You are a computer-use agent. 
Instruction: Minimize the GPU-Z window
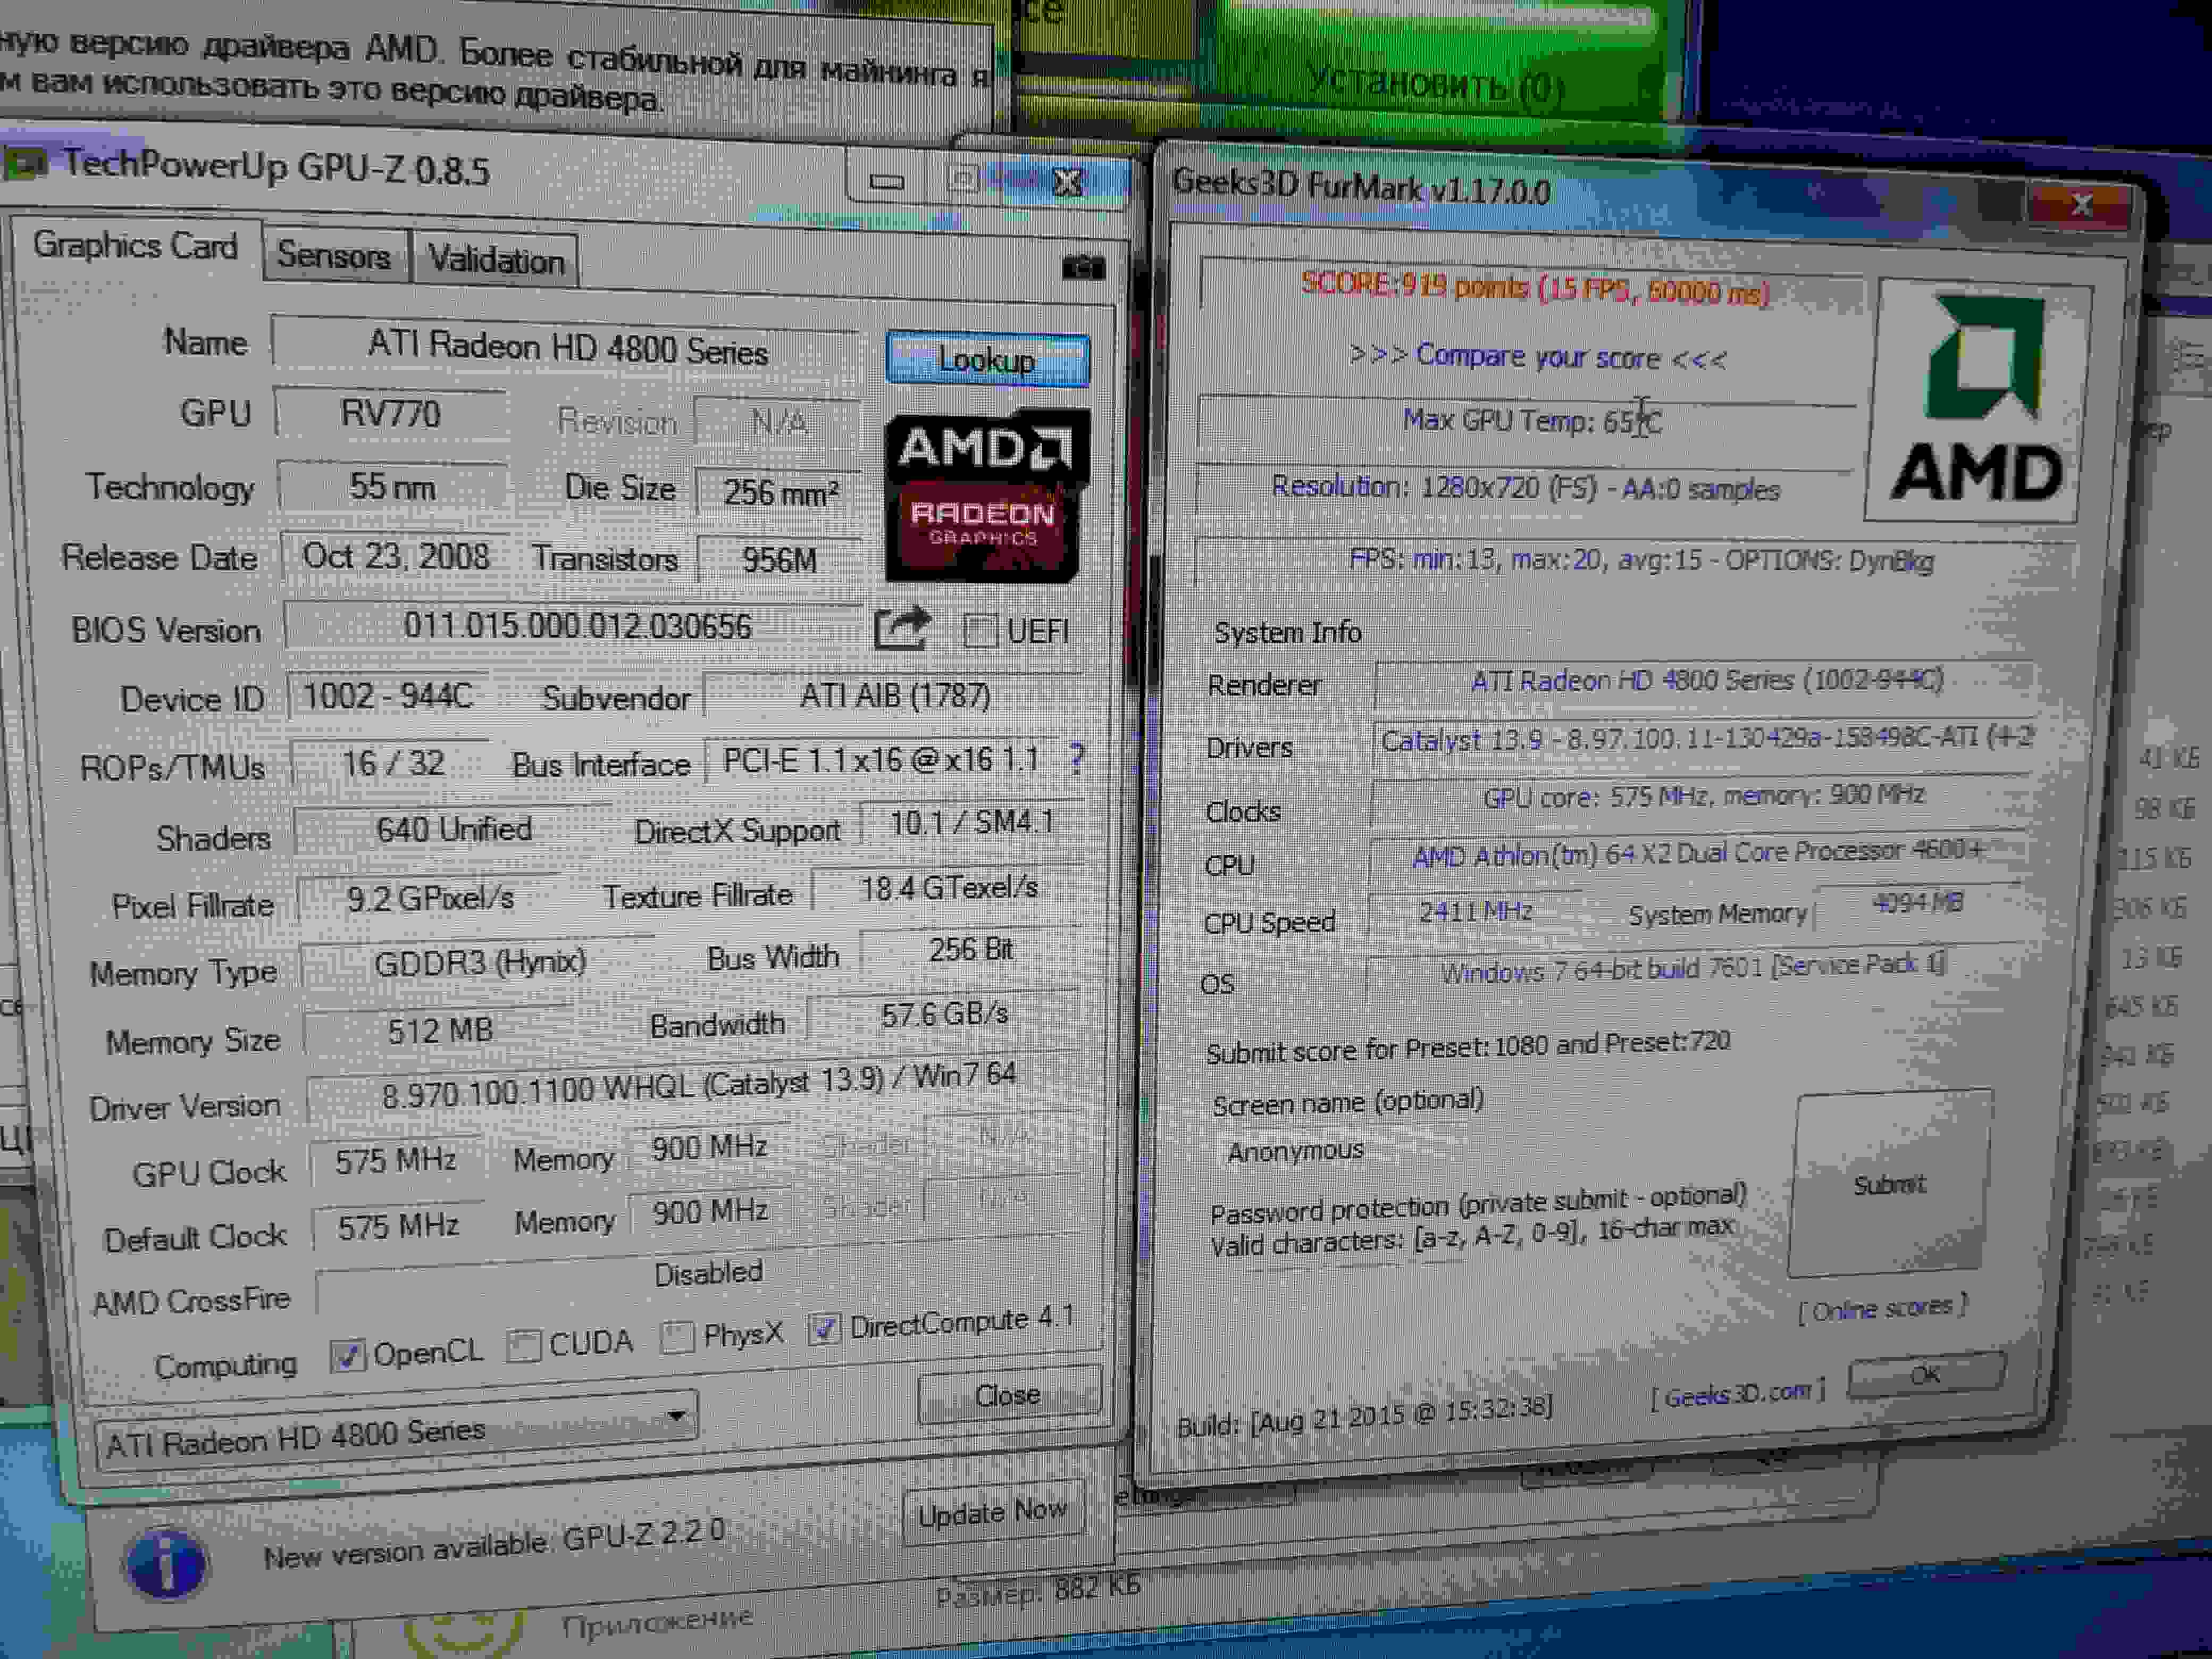tap(886, 181)
